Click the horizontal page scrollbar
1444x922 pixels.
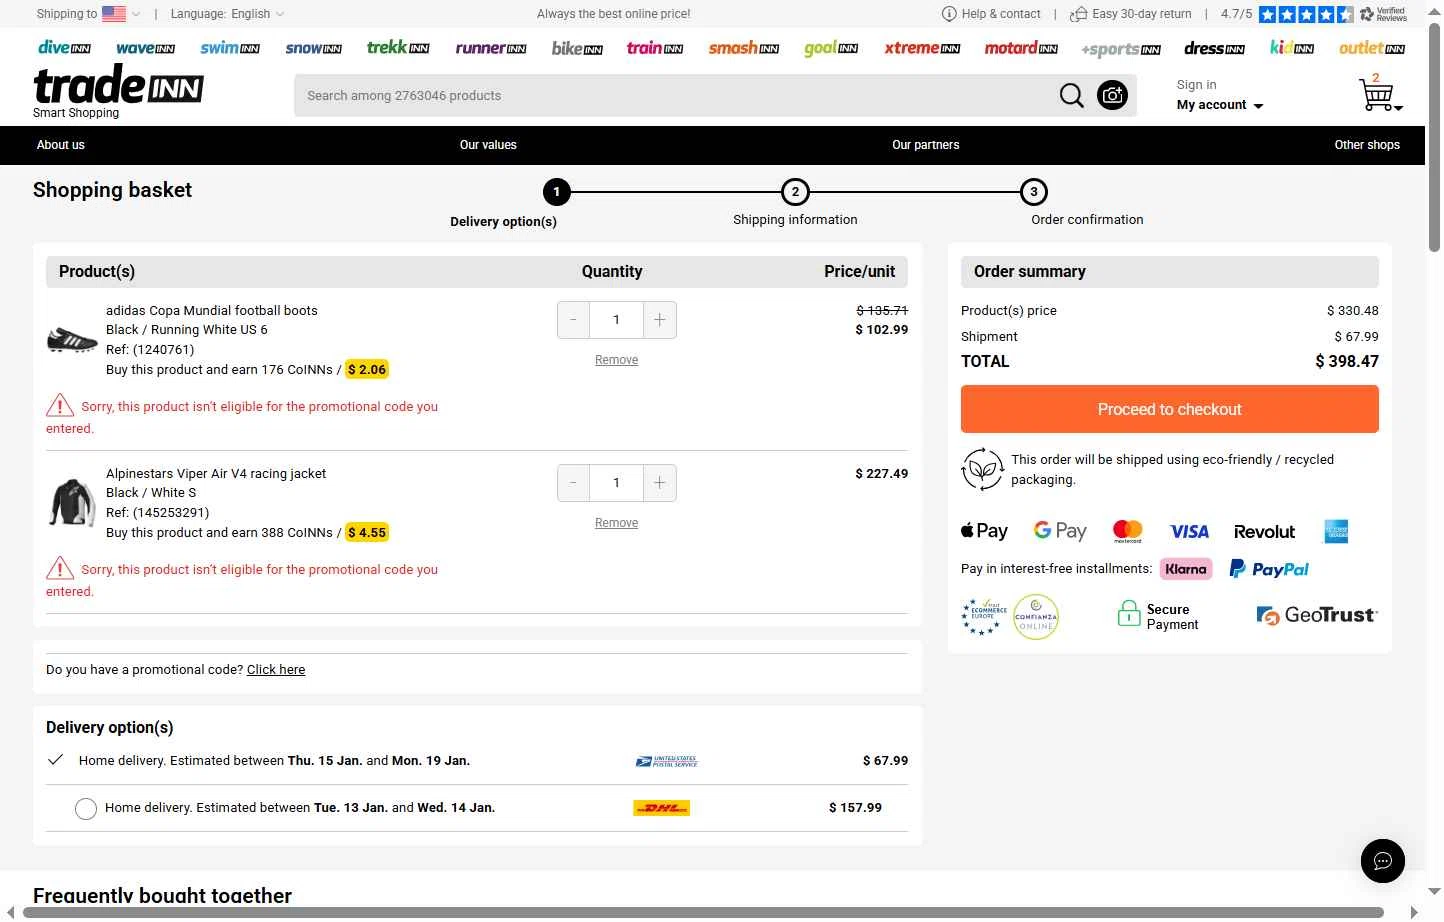[703, 913]
